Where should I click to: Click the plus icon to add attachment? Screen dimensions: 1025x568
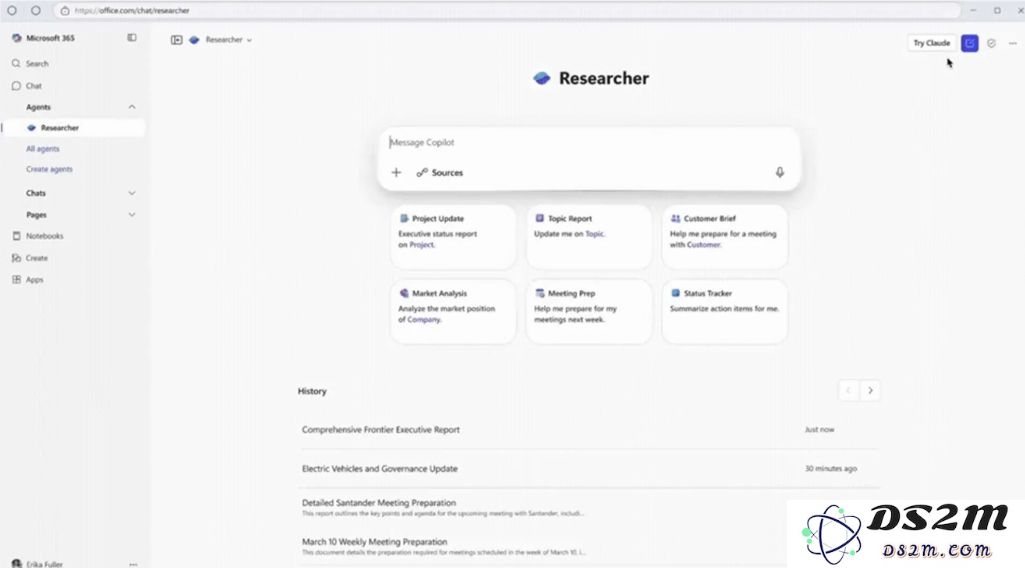tap(396, 173)
